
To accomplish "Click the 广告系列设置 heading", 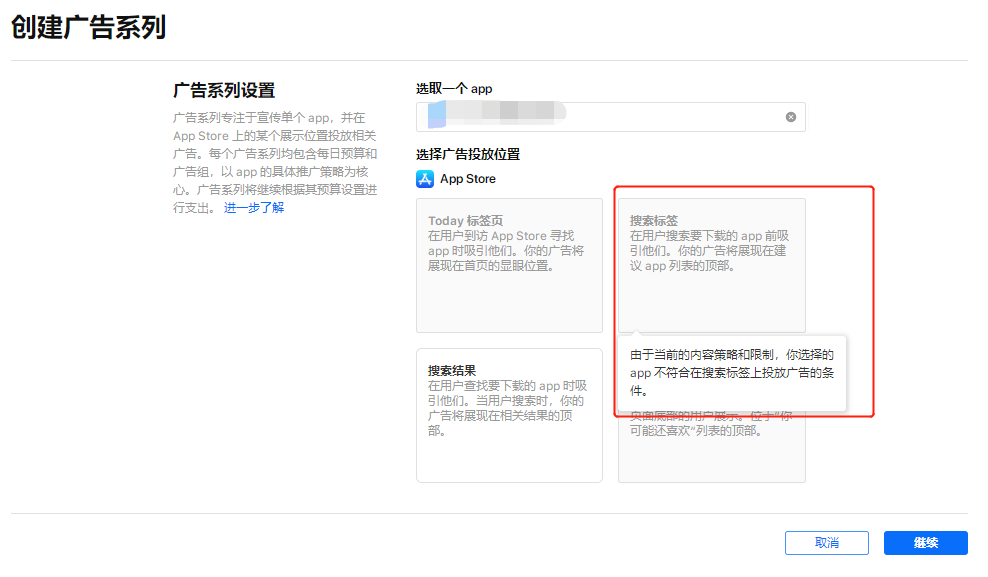I will point(224,91).
